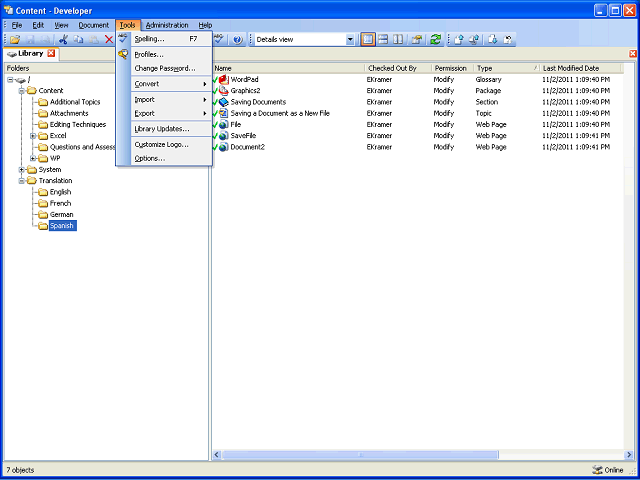
Task: Click the Copy toolbar icon
Action: [x=78, y=40]
